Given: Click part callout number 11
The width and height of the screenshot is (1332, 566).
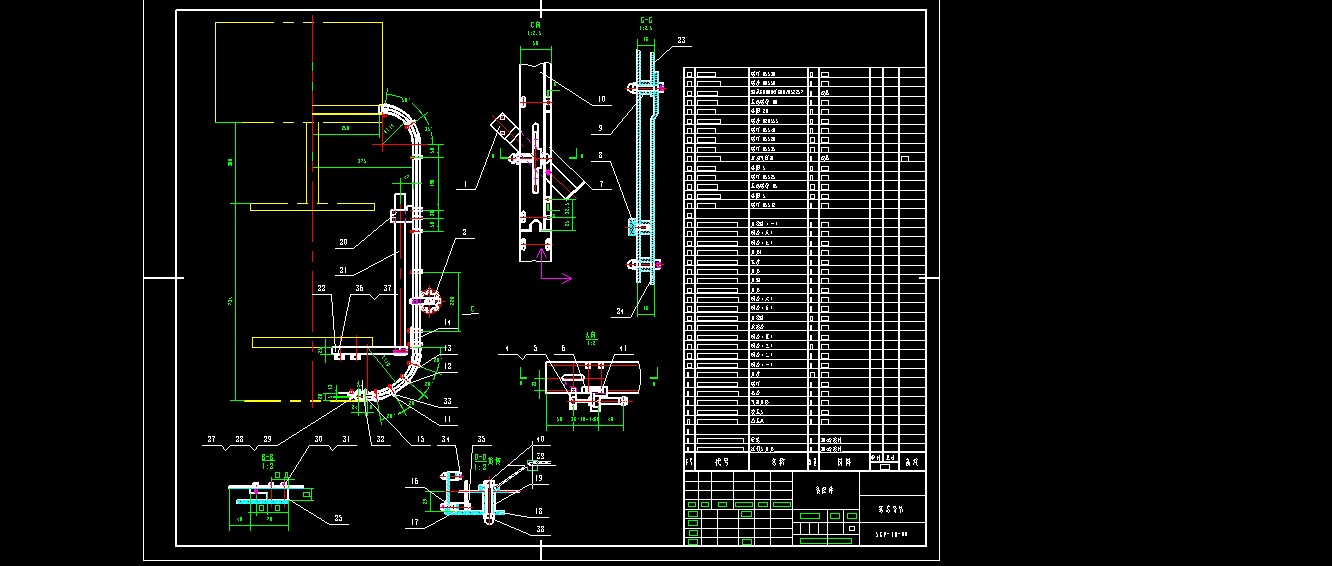Looking at the screenshot, I should point(446,419).
